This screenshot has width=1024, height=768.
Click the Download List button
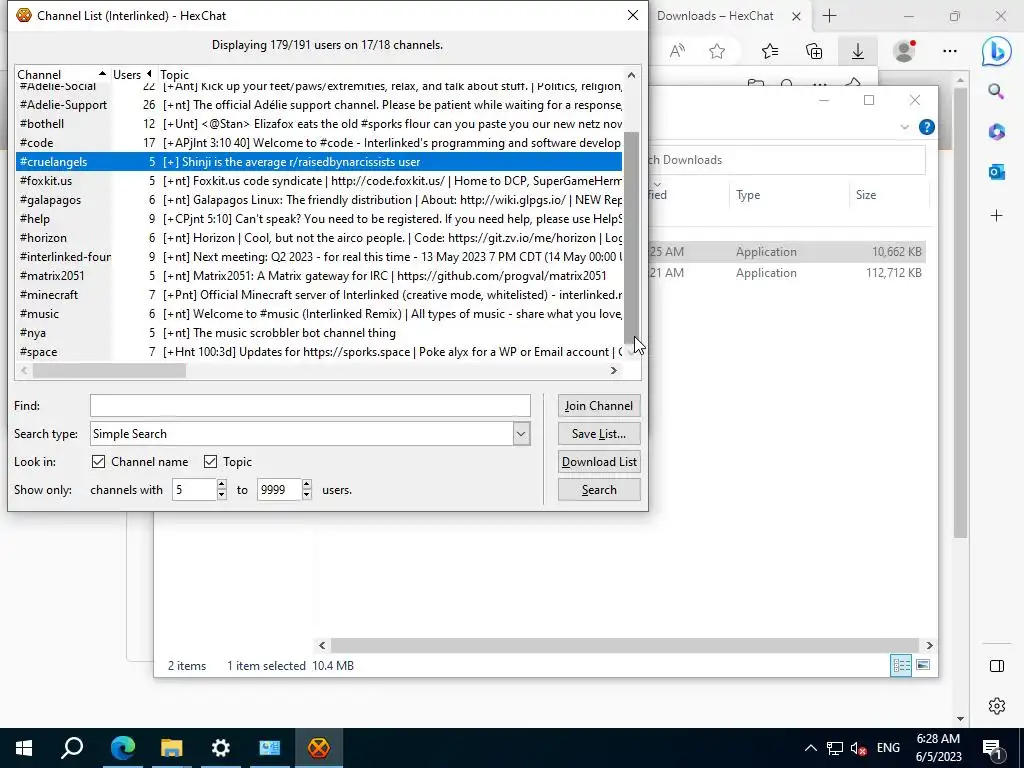pos(599,462)
